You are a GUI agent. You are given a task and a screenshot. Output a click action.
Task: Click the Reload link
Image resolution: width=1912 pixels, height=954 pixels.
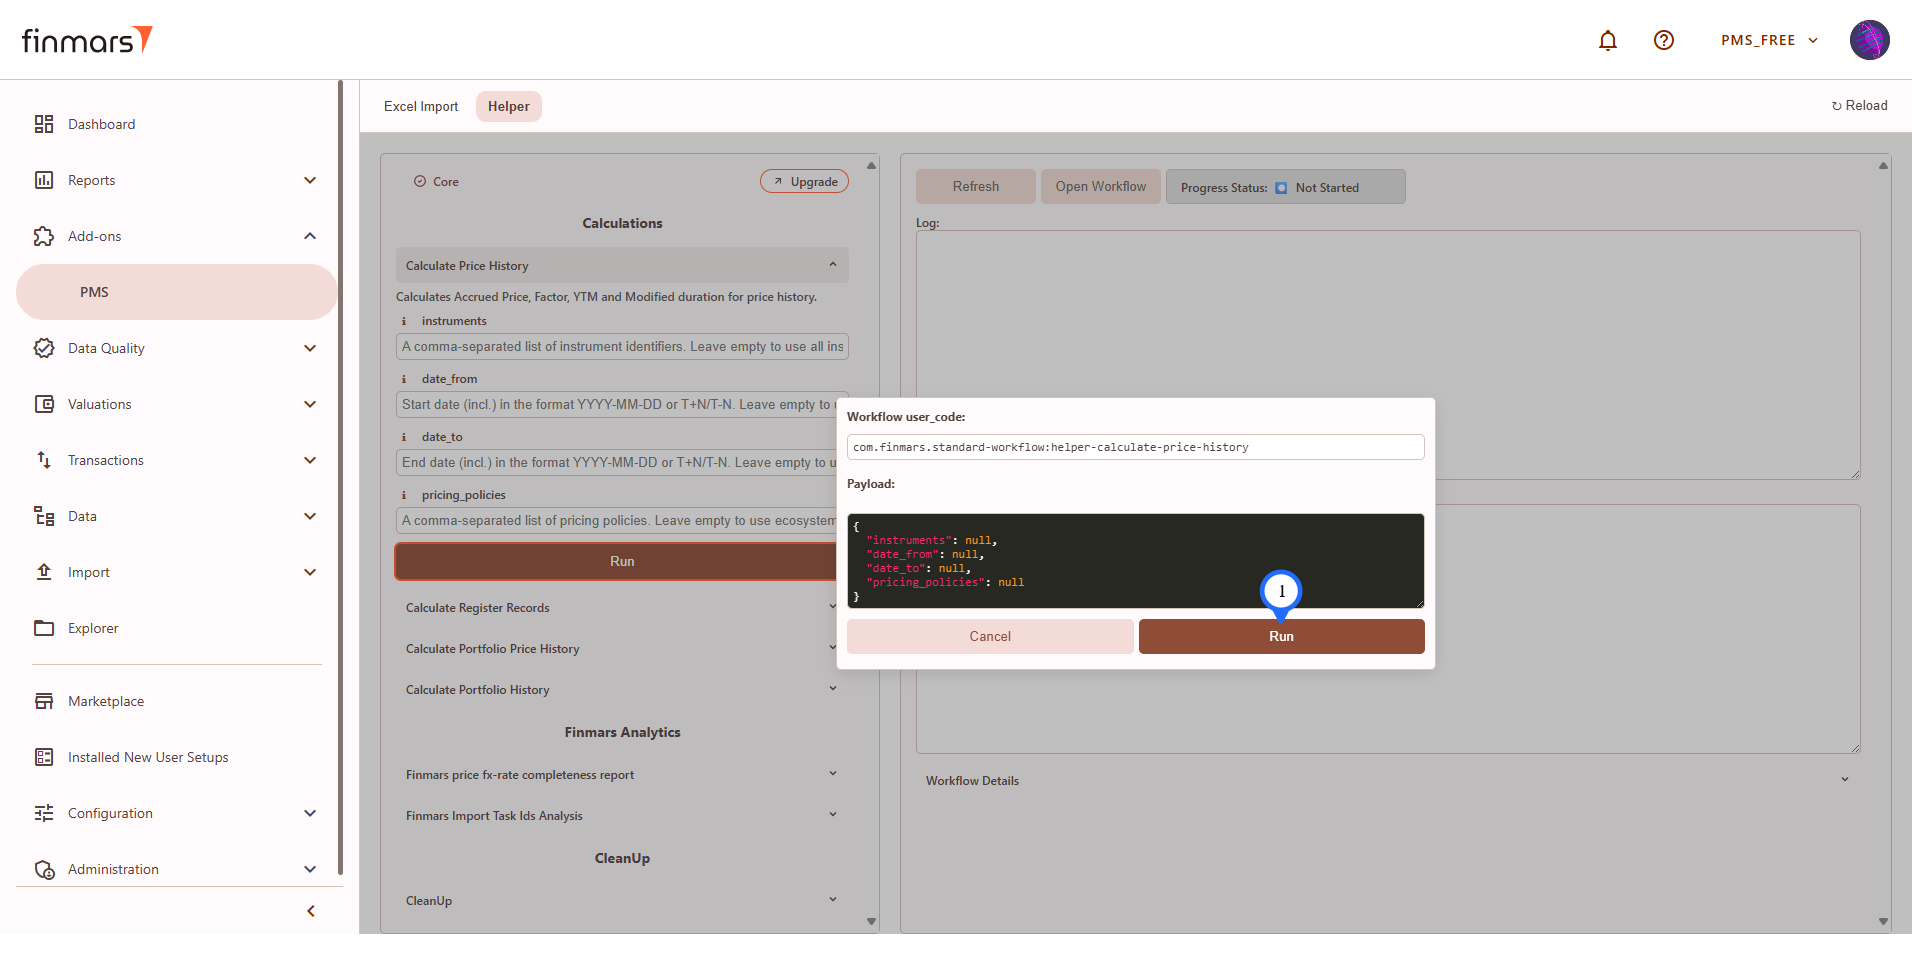coord(1859,105)
